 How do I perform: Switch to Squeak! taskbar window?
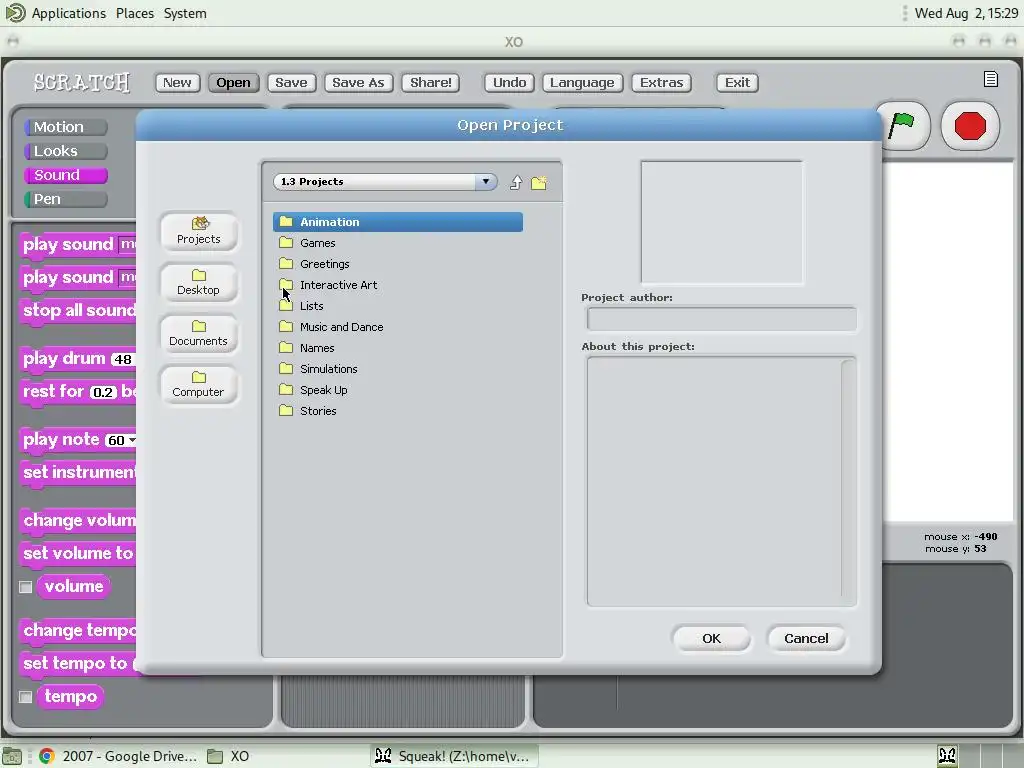[x=455, y=756]
